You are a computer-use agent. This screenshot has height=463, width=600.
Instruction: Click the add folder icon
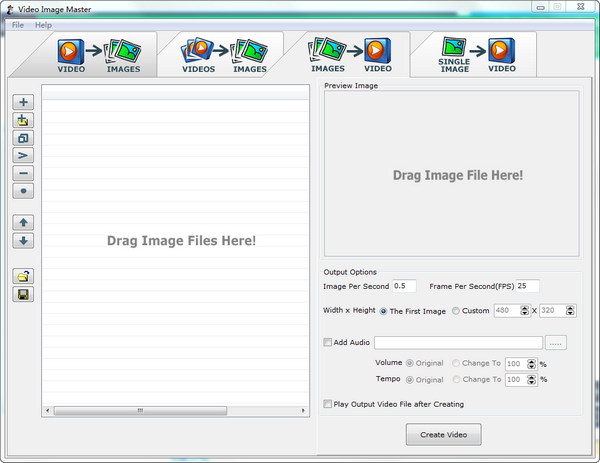click(24, 120)
